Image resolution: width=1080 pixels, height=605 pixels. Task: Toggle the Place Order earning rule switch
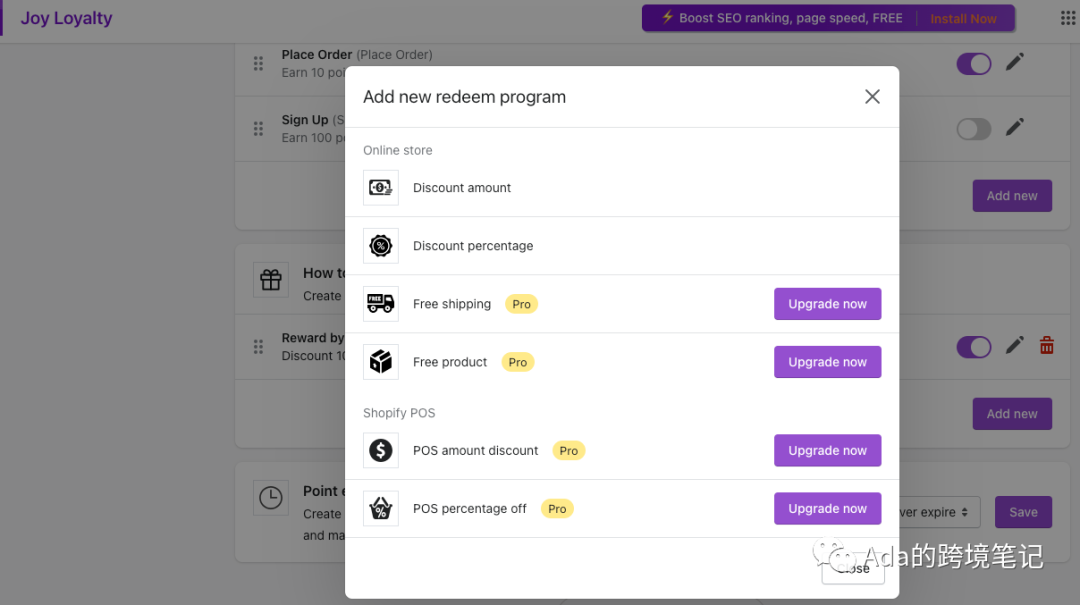(973, 64)
